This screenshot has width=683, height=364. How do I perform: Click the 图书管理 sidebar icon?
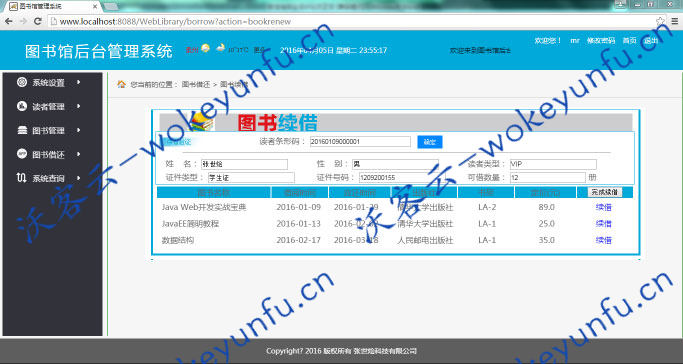[x=22, y=130]
